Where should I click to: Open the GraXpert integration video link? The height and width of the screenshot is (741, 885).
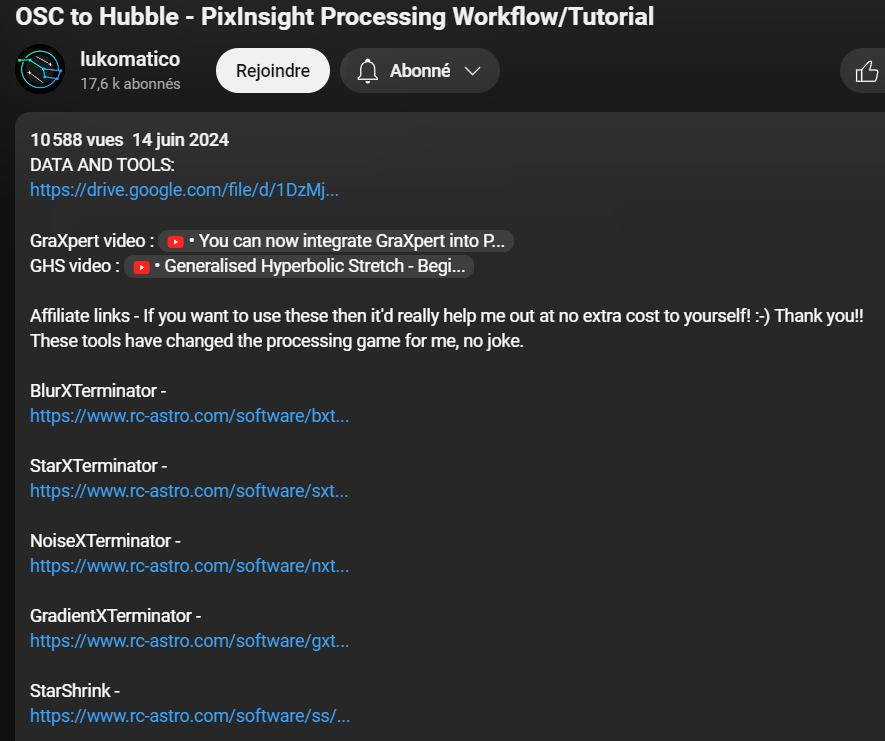coord(349,242)
